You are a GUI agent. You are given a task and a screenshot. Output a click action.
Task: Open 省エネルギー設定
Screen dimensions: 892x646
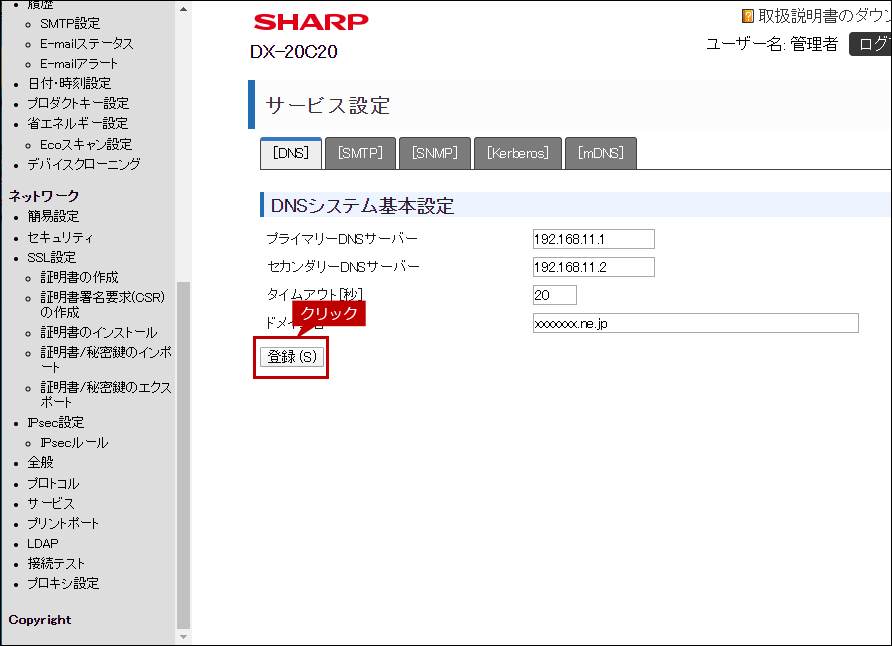pyautogui.click(x=77, y=123)
